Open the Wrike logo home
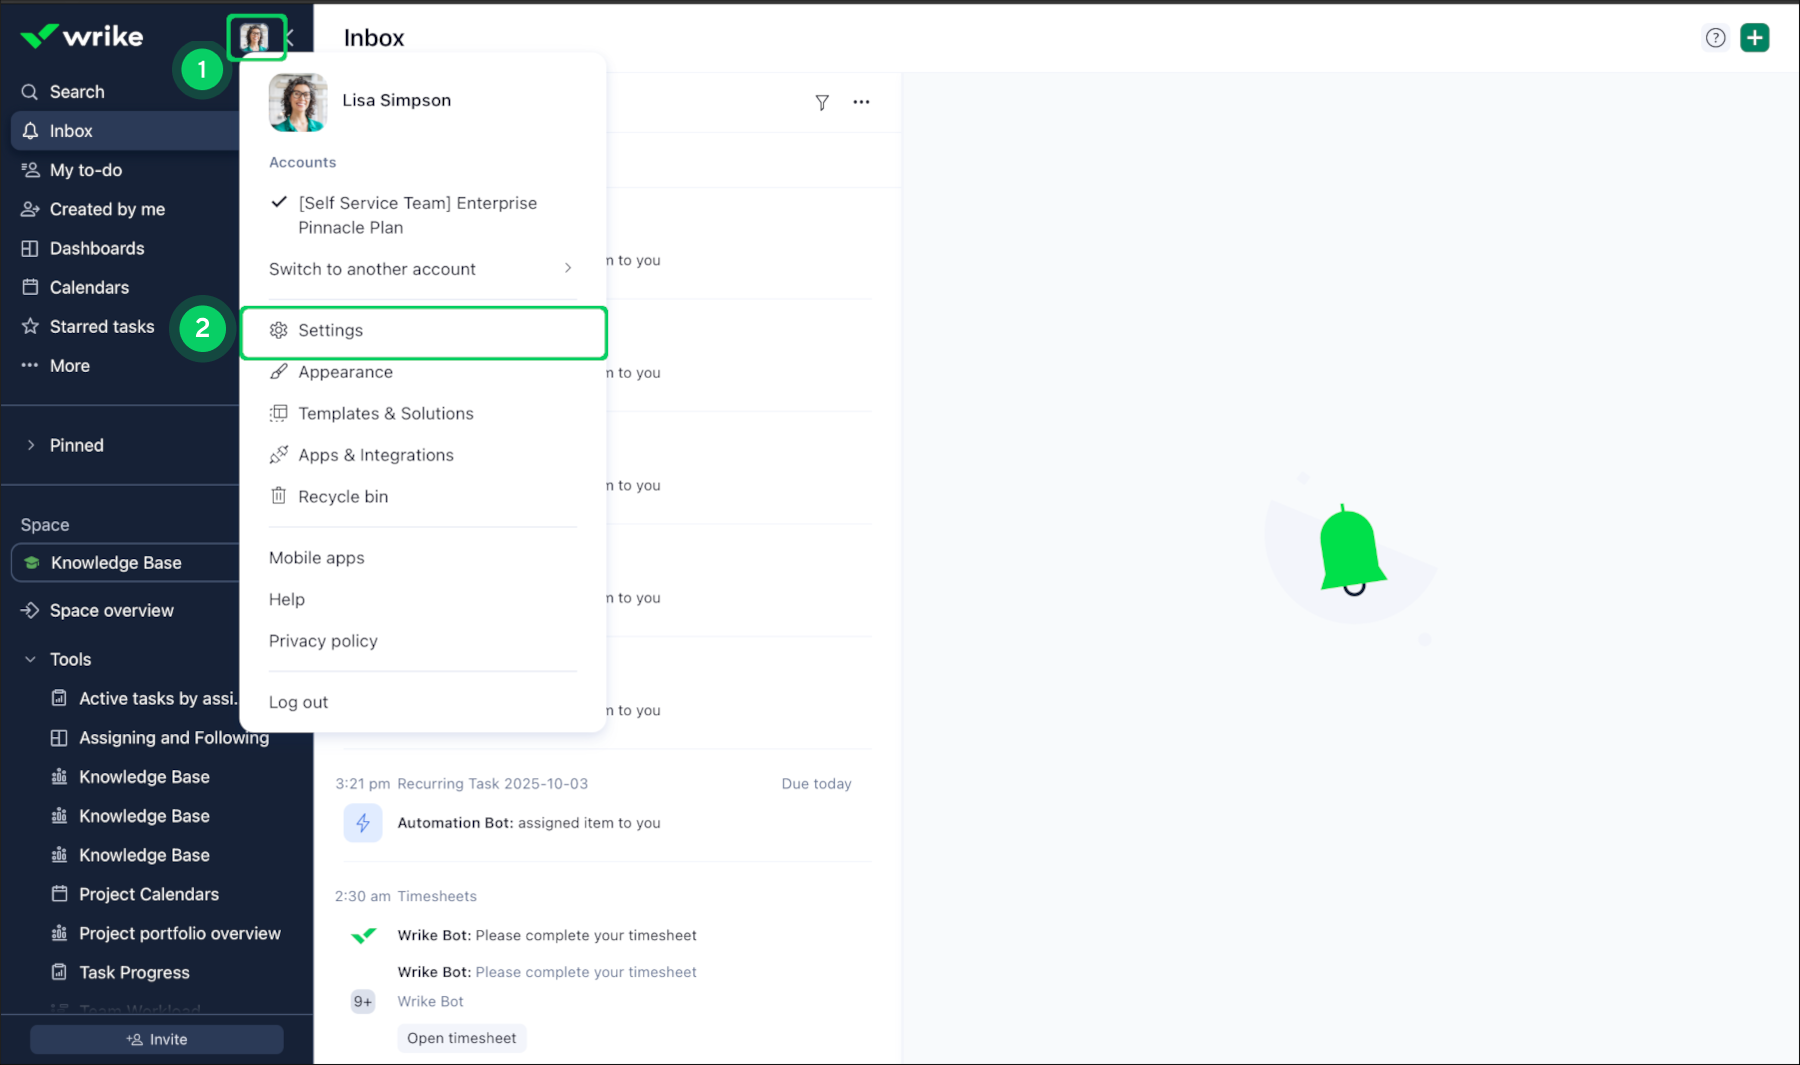This screenshot has height=1065, width=1800. 82,37
